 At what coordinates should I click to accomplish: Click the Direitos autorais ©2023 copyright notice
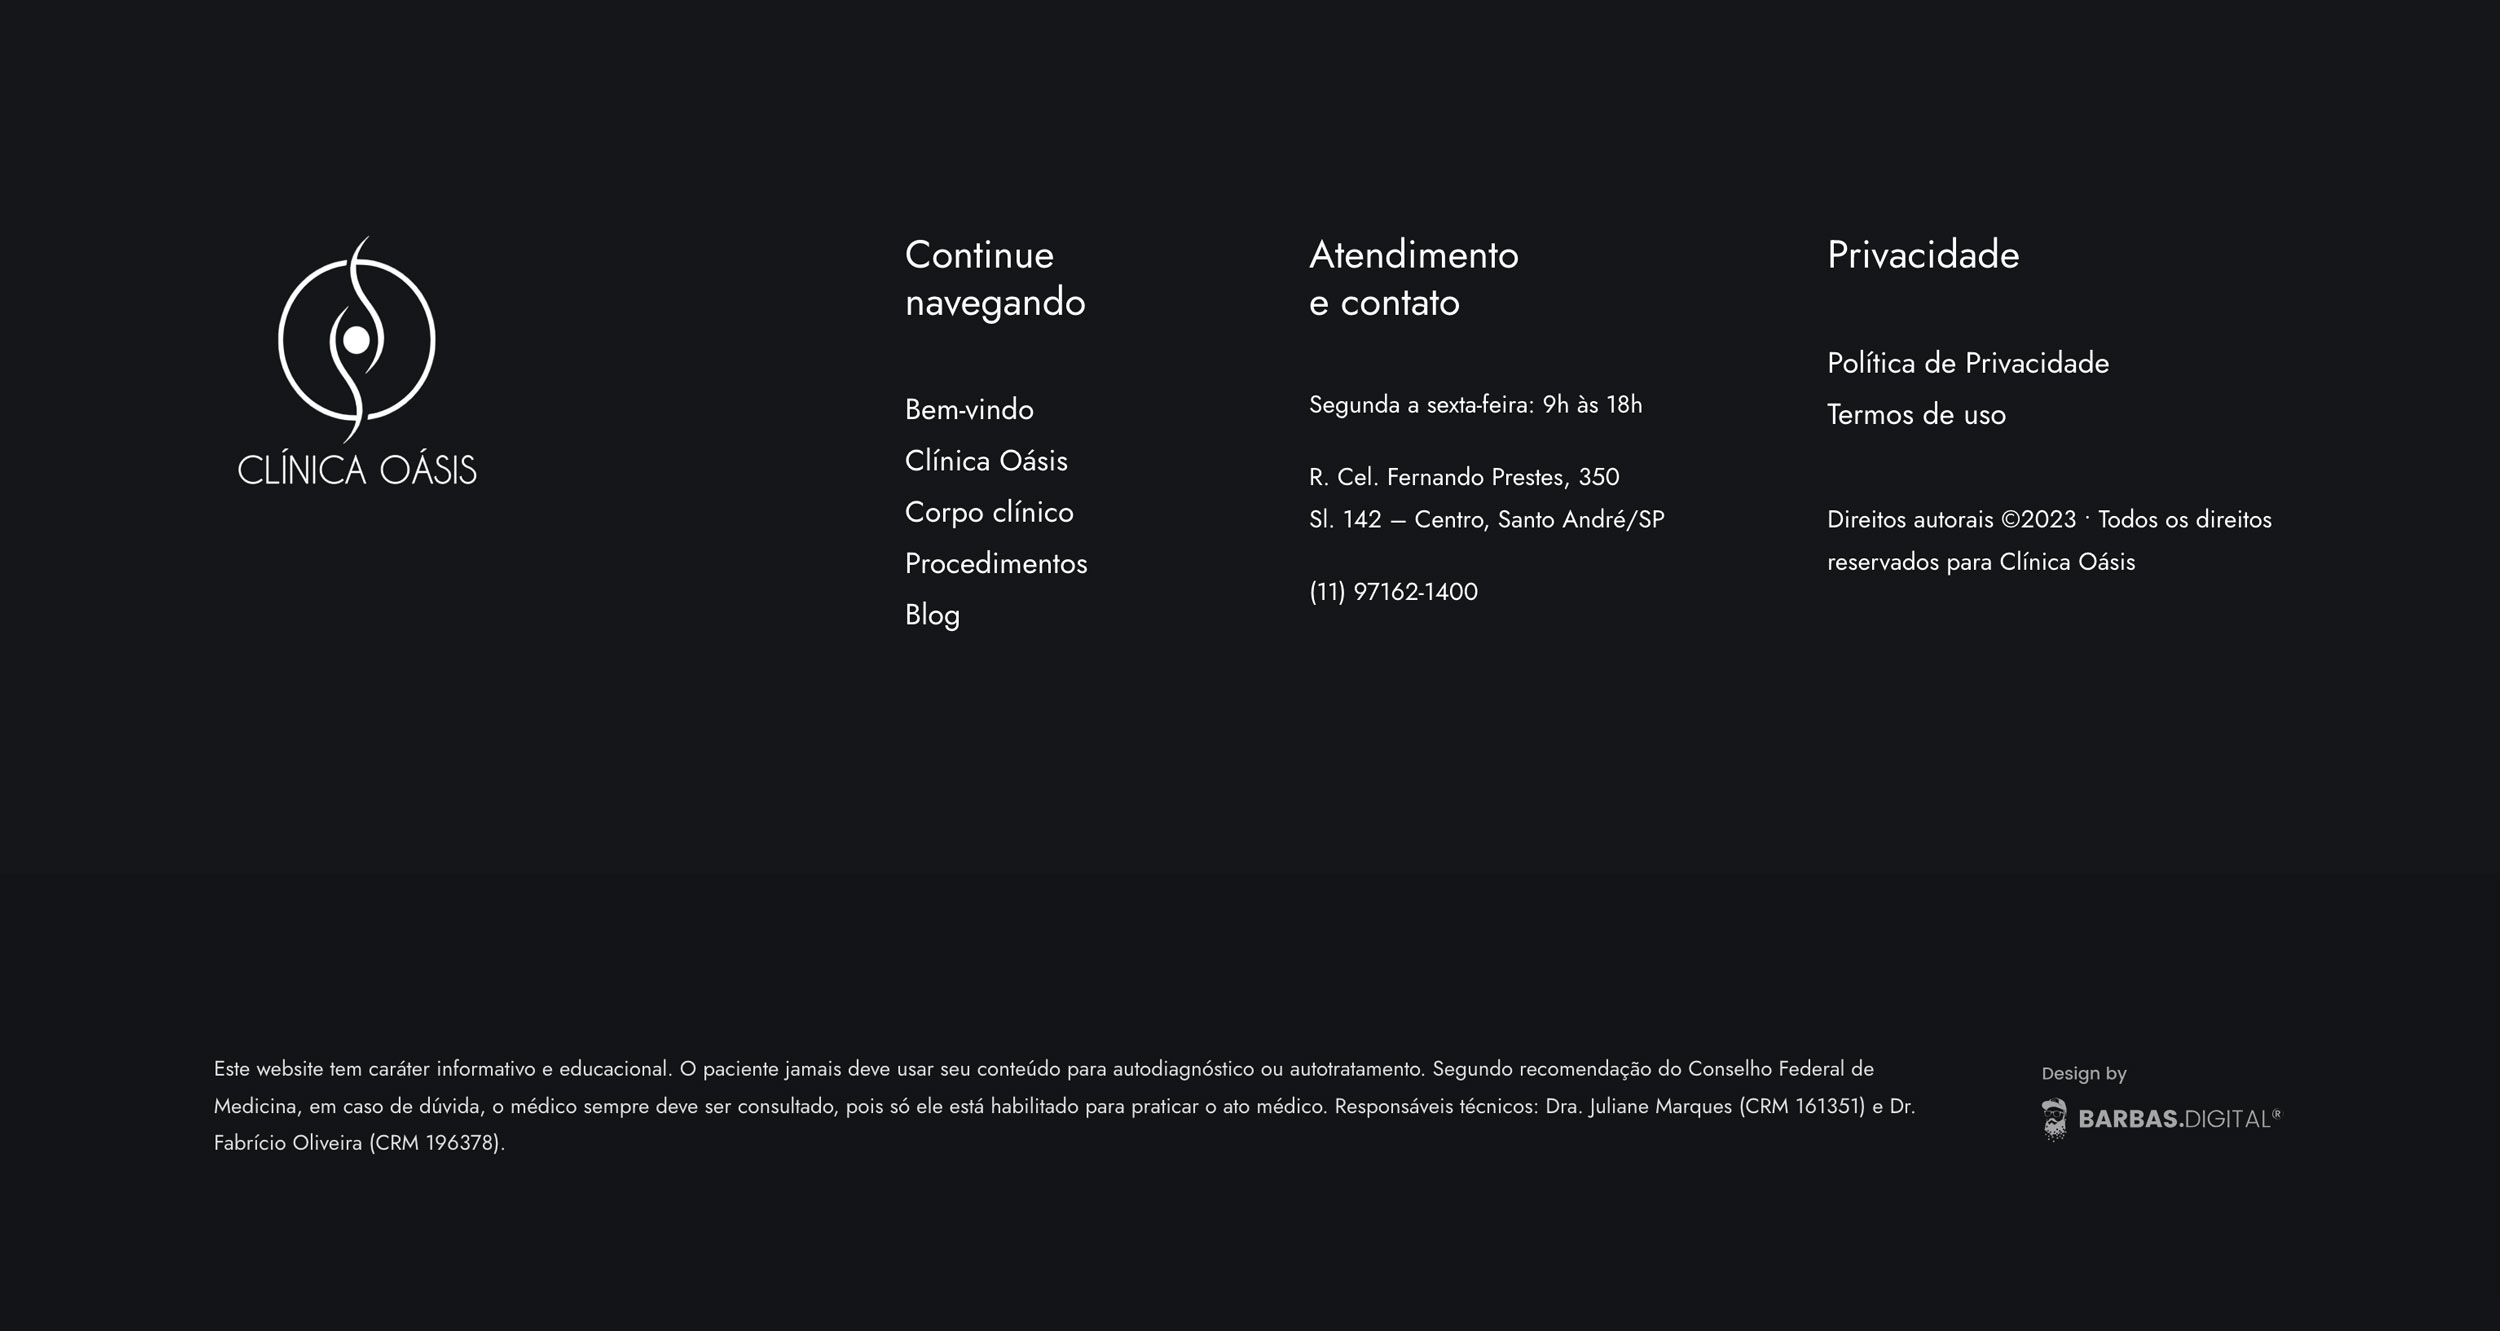(2048, 541)
